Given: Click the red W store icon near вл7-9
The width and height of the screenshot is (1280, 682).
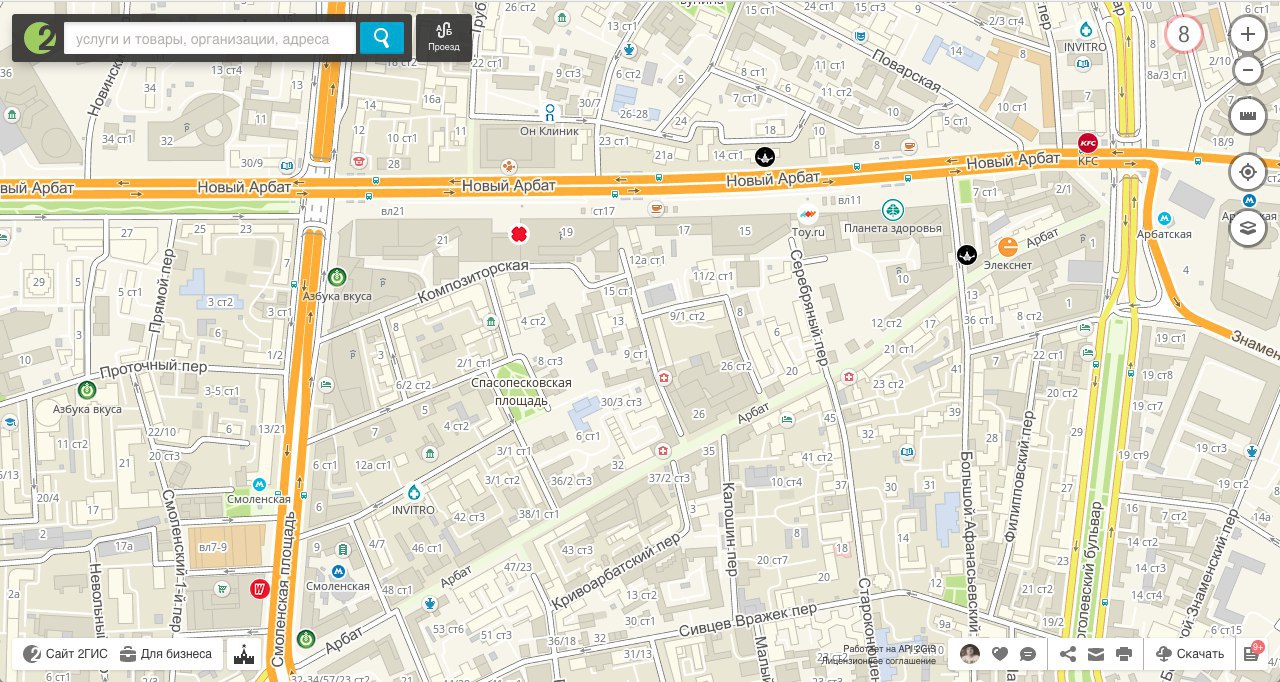Looking at the screenshot, I should [x=259, y=588].
